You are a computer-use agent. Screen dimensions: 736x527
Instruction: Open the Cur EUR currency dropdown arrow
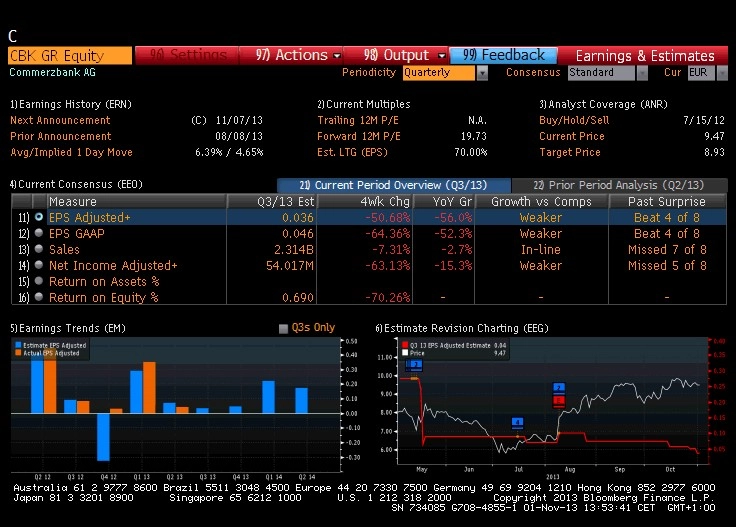tap(722, 73)
